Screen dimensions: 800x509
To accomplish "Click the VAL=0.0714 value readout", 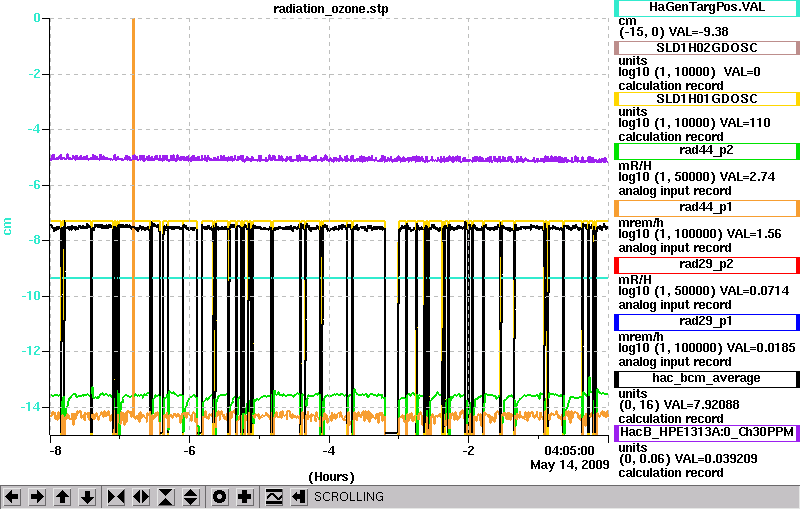I will point(754,291).
